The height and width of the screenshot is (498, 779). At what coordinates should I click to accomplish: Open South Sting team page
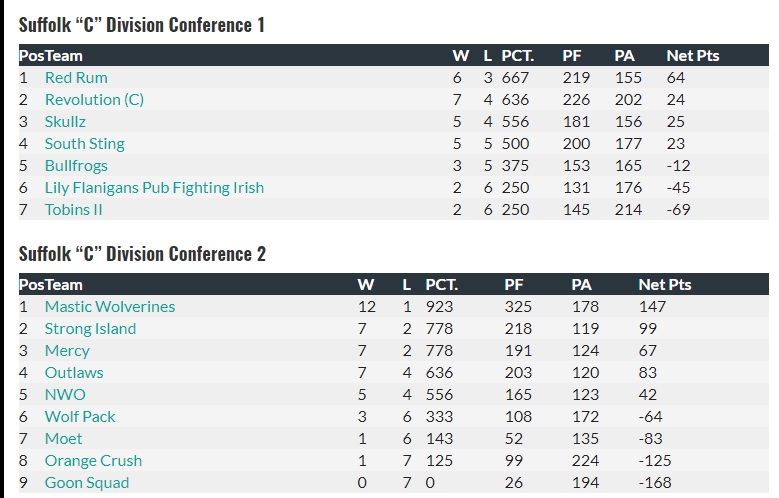84,144
